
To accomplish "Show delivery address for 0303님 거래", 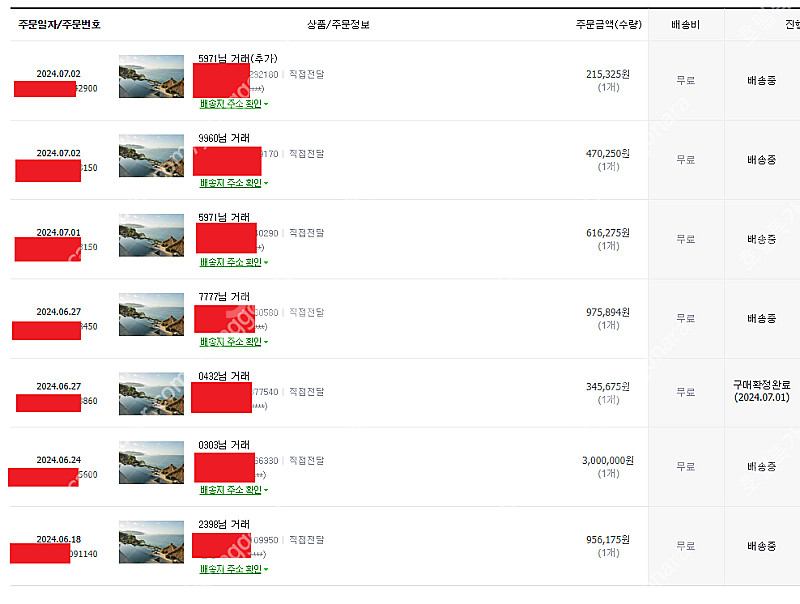I will pos(232,490).
